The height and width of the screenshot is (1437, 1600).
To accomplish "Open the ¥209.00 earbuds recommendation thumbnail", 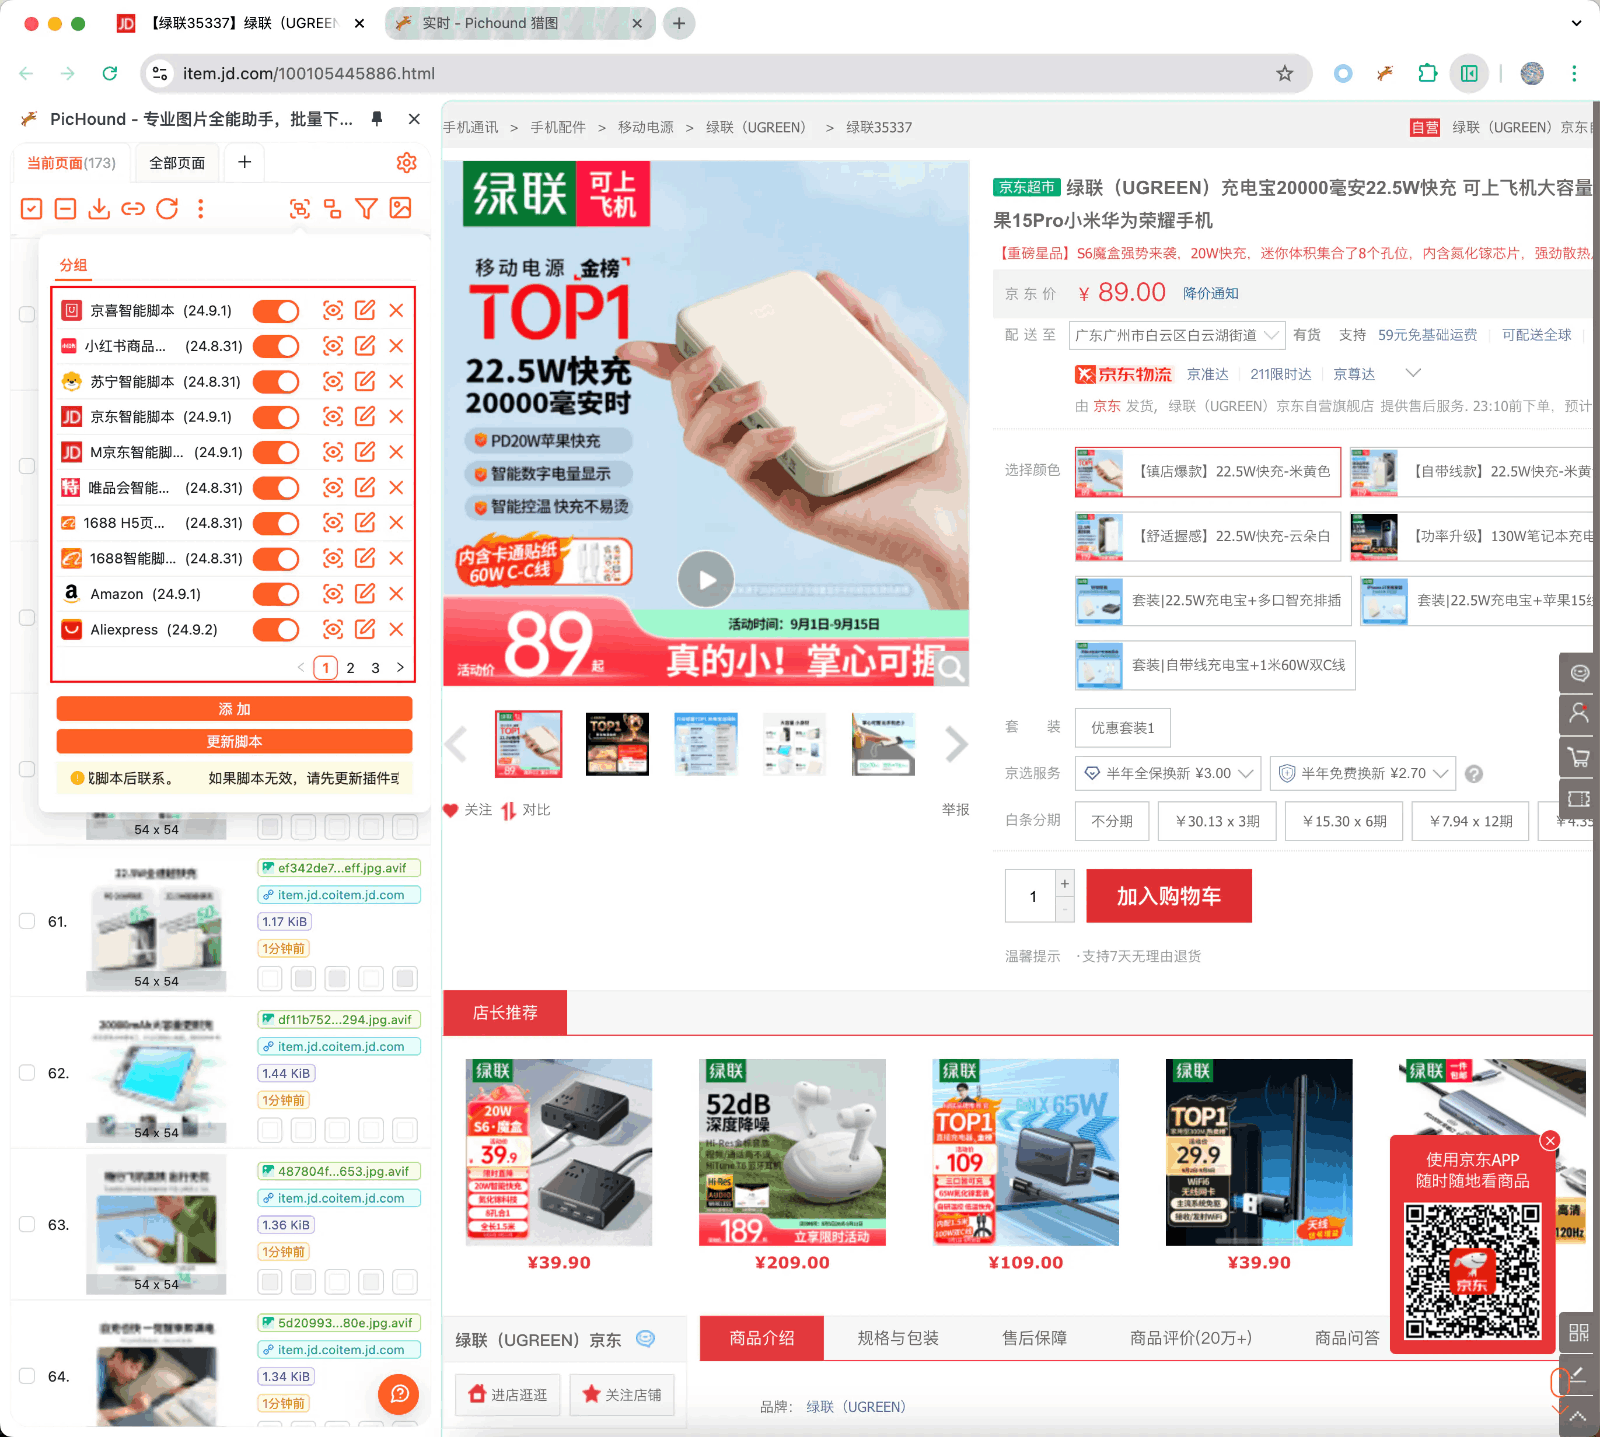I will click(792, 1152).
